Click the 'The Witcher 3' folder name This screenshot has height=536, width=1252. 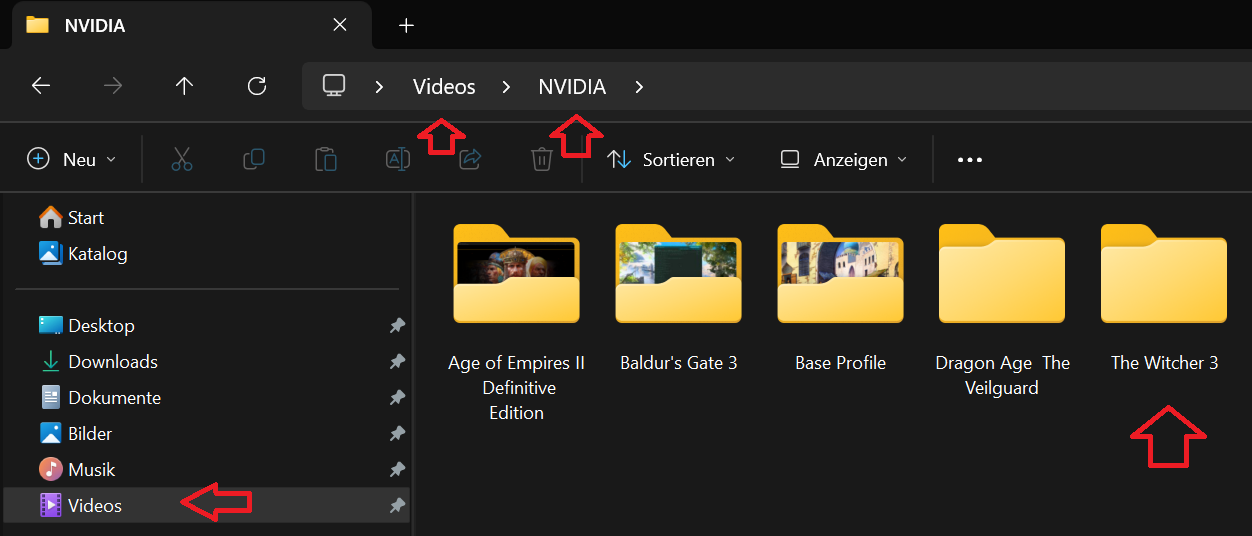click(1164, 363)
